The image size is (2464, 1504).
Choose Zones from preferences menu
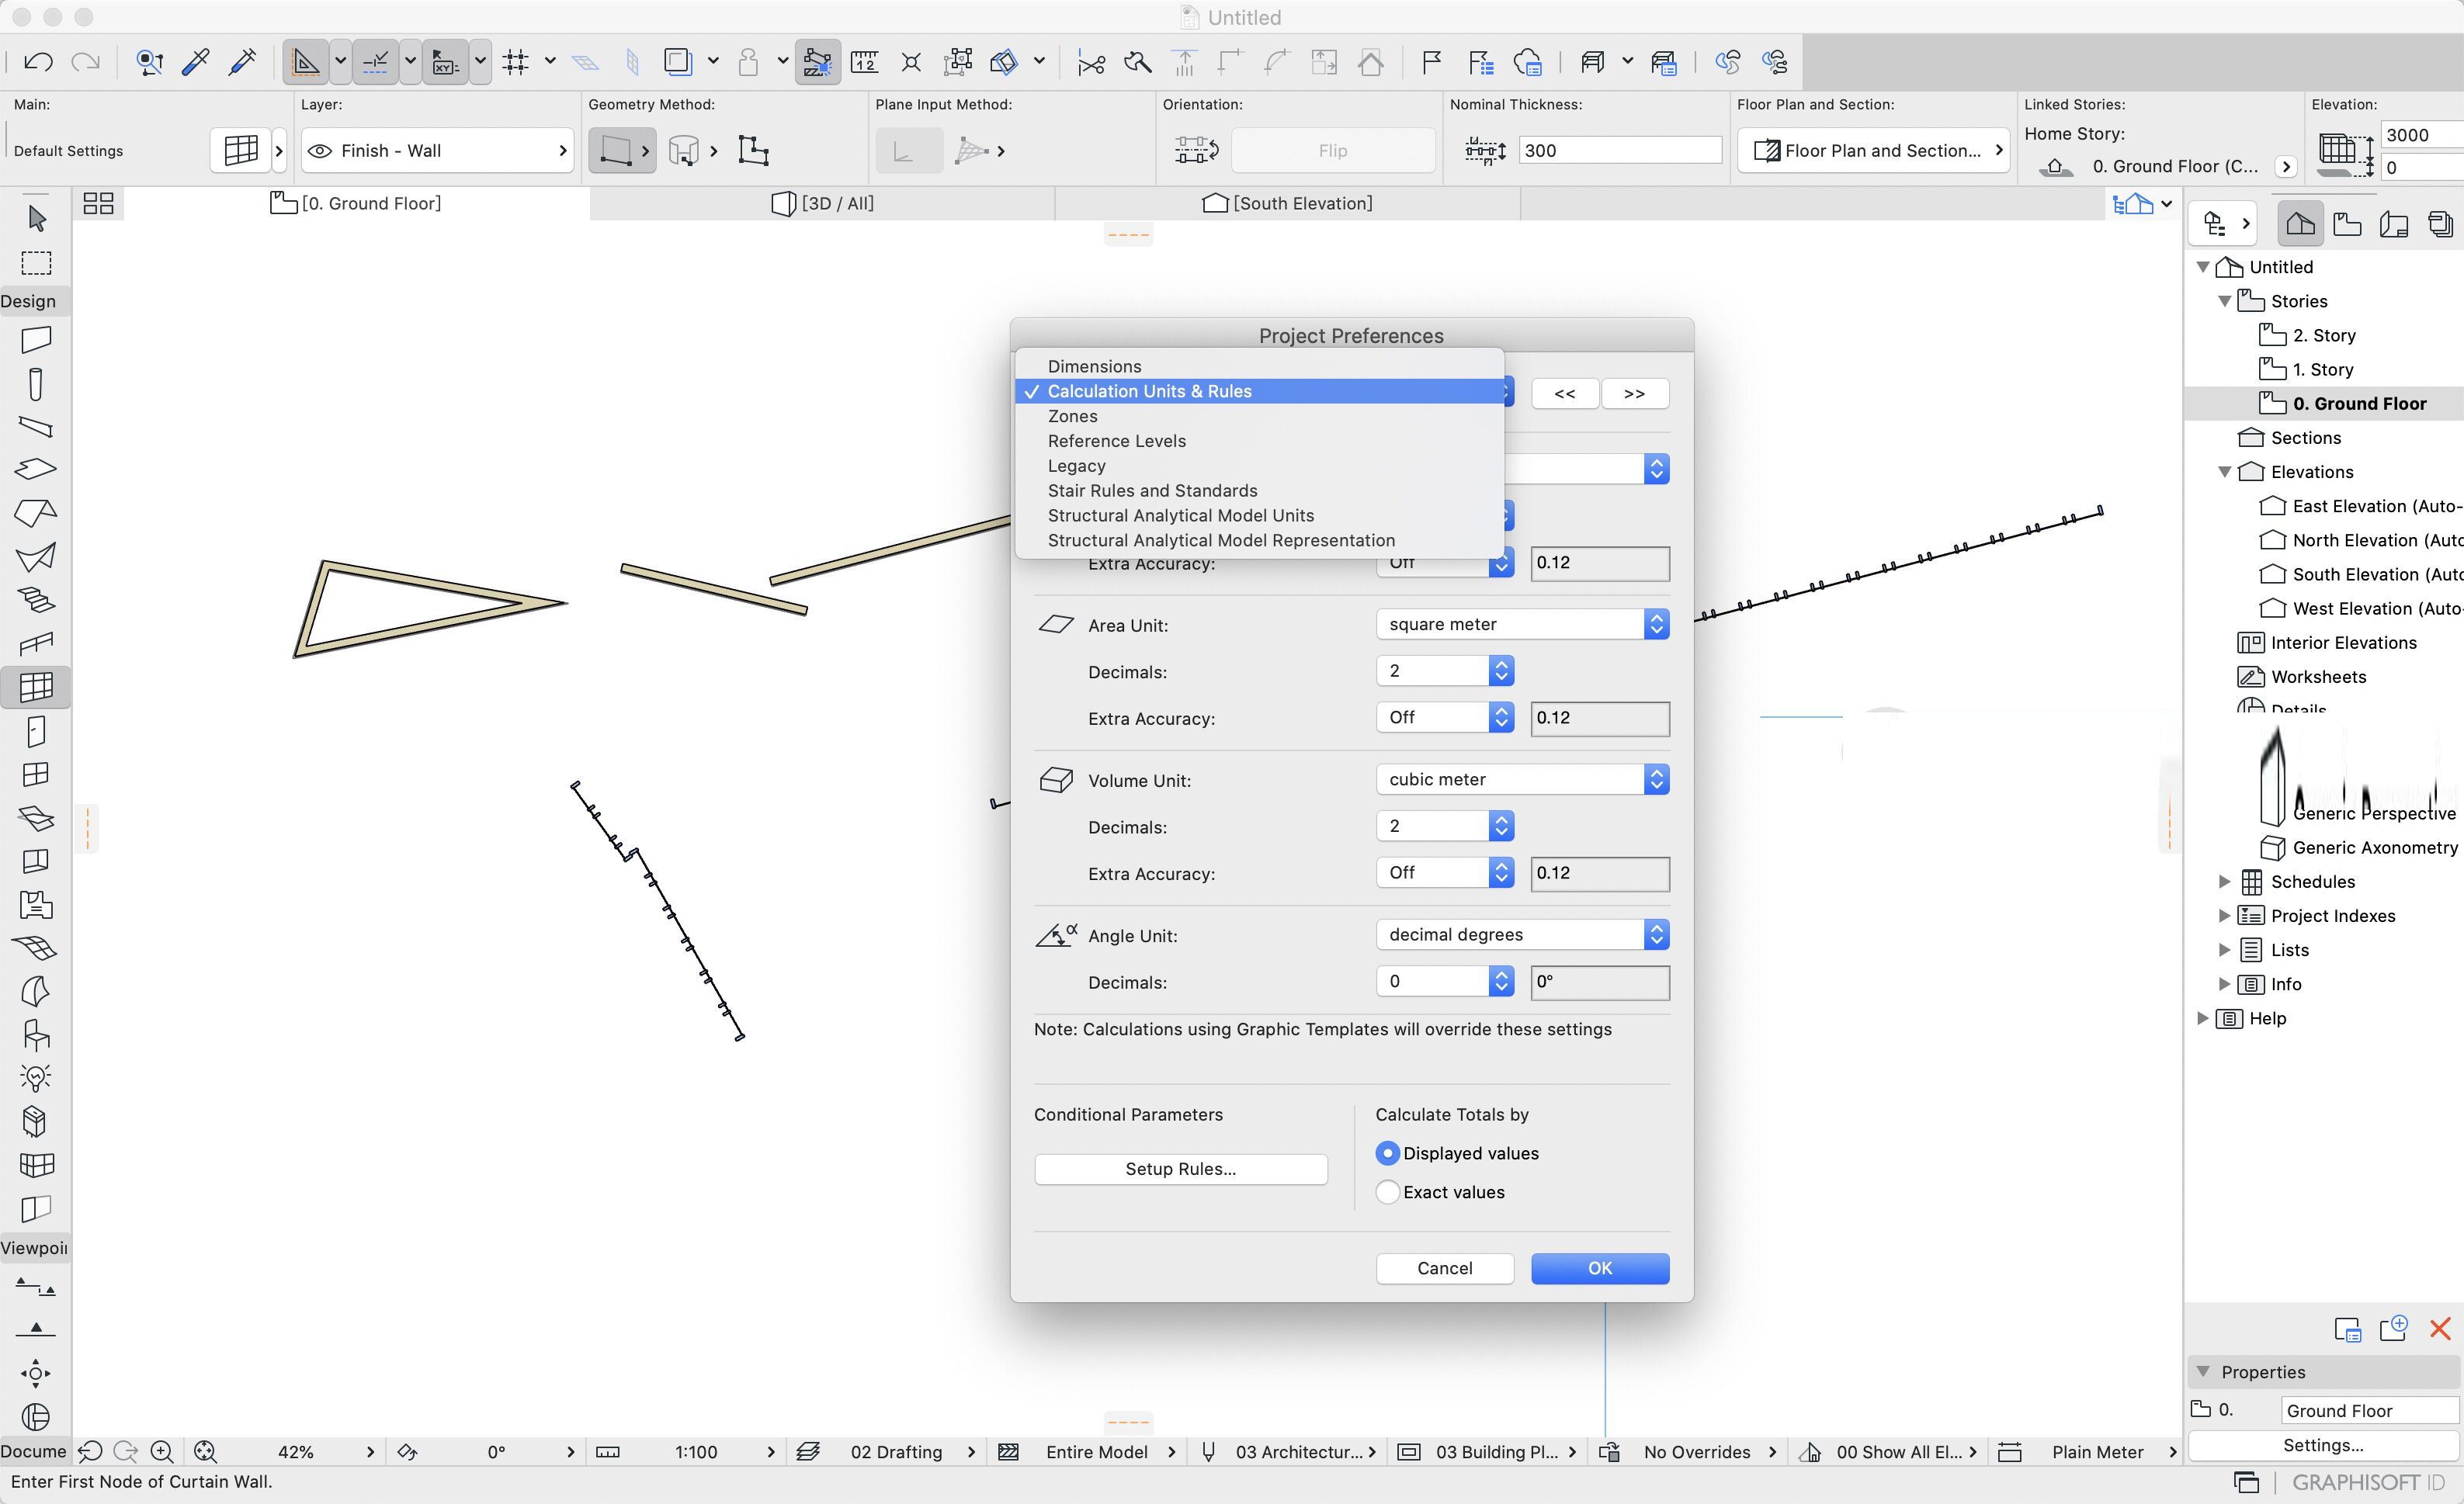(1260, 416)
